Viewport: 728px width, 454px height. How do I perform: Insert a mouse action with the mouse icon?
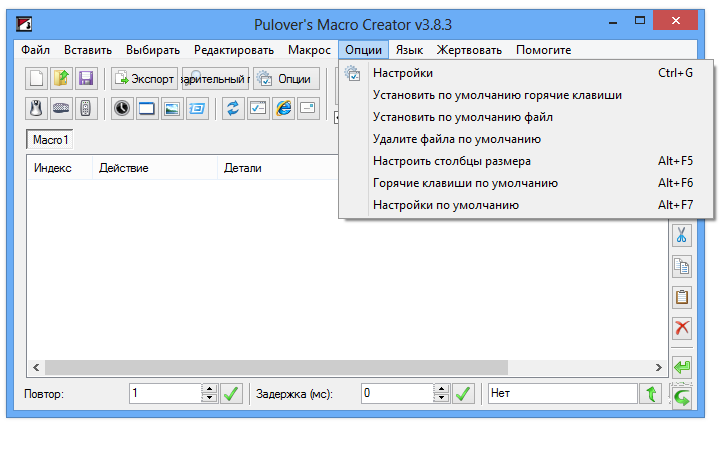tap(36, 109)
